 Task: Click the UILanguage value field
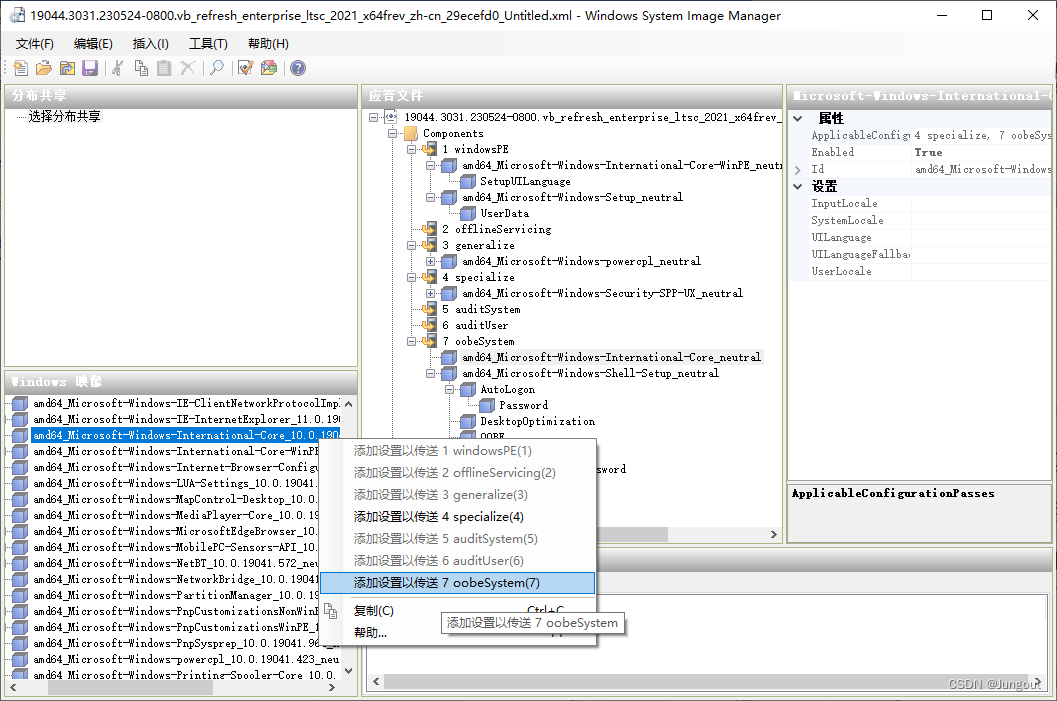[x=981, y=237]
